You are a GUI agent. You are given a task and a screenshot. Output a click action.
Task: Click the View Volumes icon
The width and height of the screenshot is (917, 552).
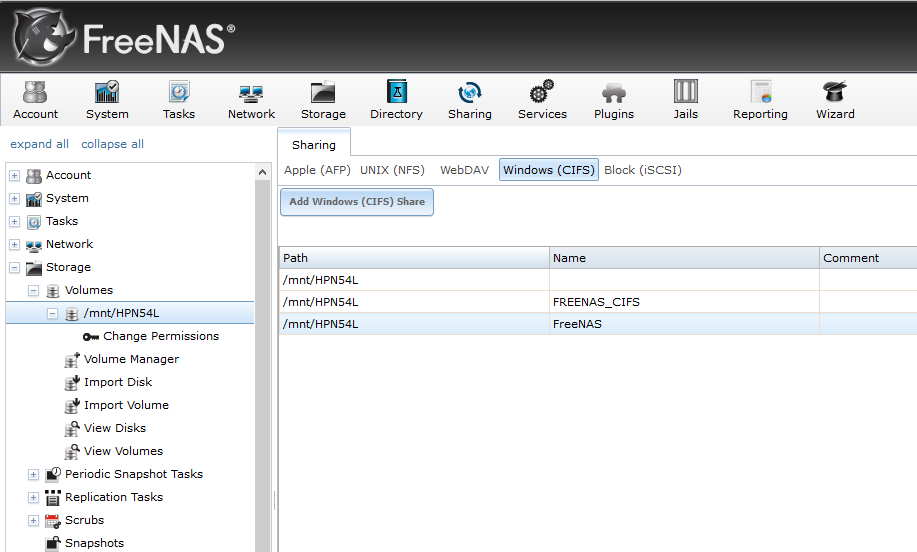point(72,451)
